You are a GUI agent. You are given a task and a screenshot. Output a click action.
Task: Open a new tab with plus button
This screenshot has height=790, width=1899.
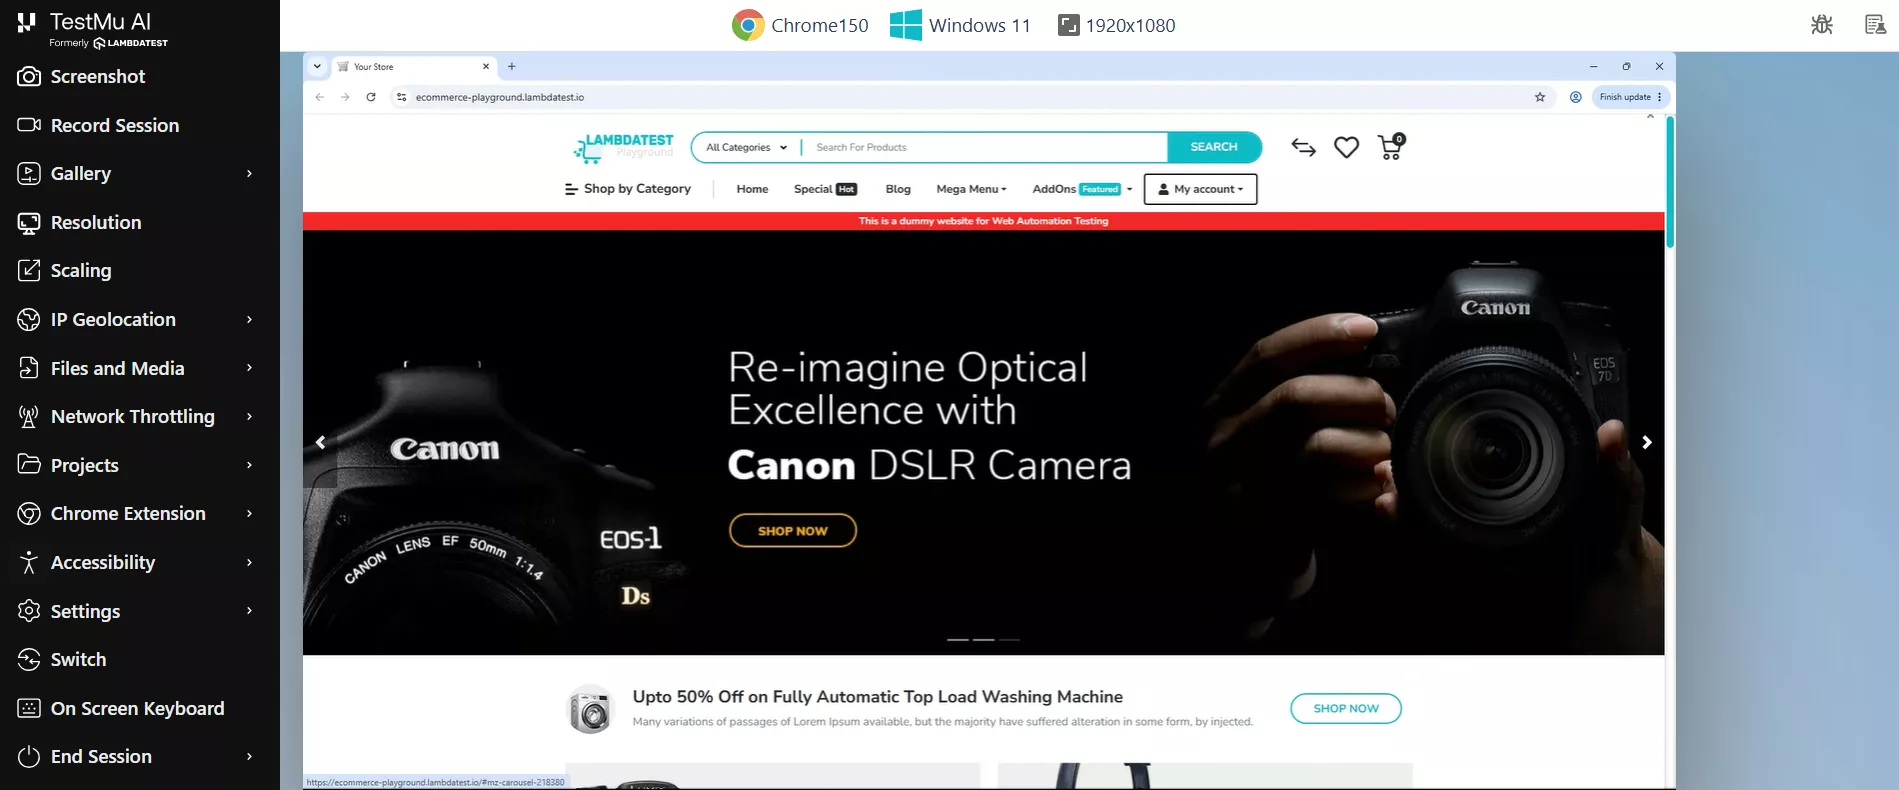pyautogui.click(x=512, y=66)
